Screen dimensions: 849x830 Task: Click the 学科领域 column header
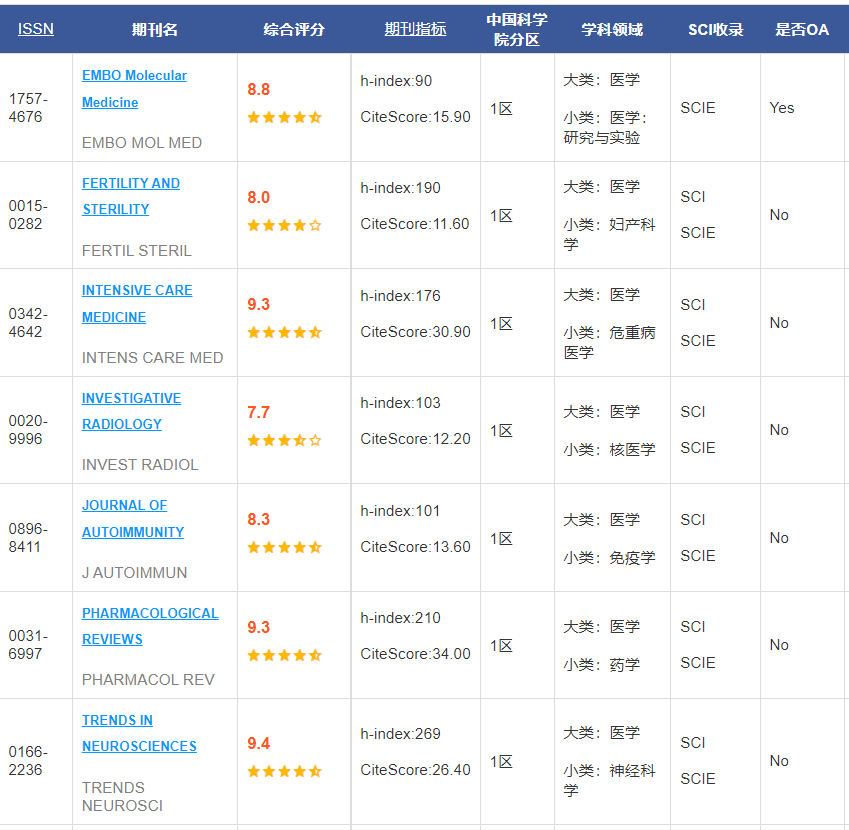(x=612, y=29)
